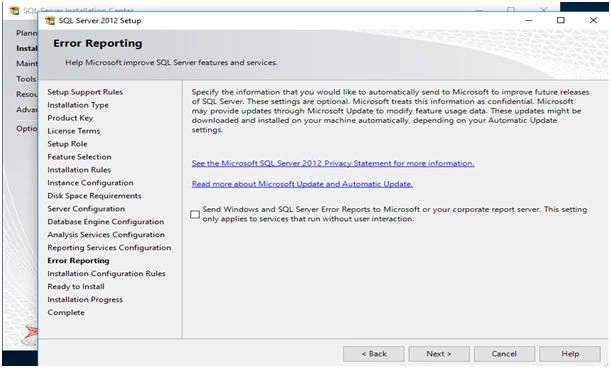The width and height of the screenshot is (611, 368).
Task: Select Disk Space Requirements step
Action: [x=94, y=196]
